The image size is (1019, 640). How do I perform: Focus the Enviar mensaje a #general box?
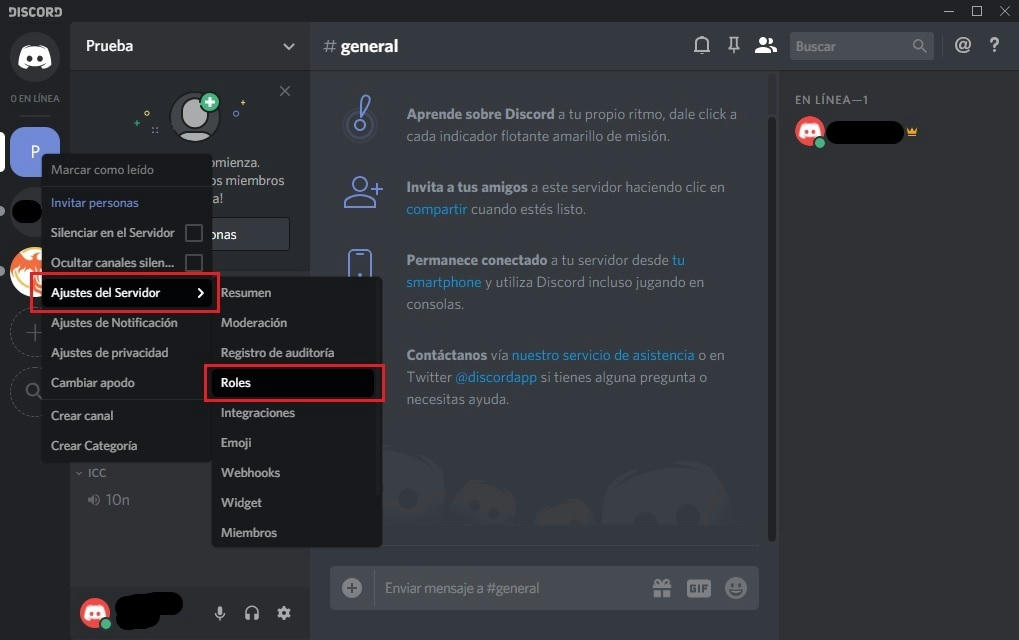[513, 588]
